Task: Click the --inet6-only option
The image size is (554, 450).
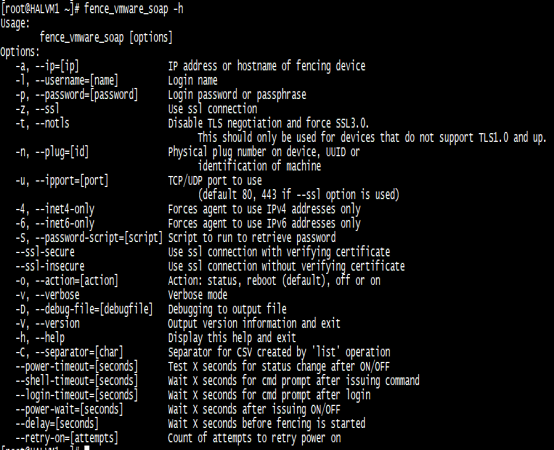Action: tap(65, 224)
